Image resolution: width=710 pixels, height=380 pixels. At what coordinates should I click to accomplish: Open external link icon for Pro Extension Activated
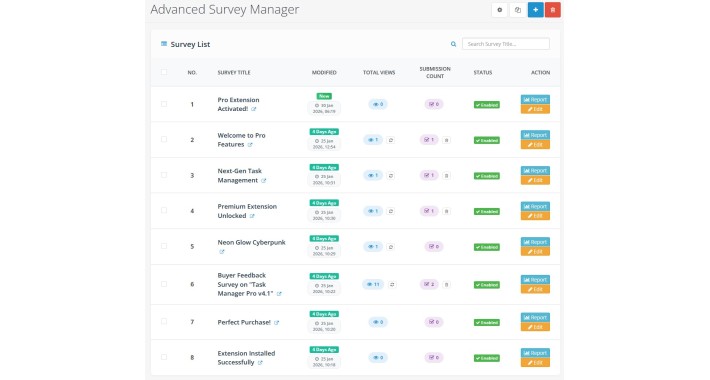[x=254, y=109]
